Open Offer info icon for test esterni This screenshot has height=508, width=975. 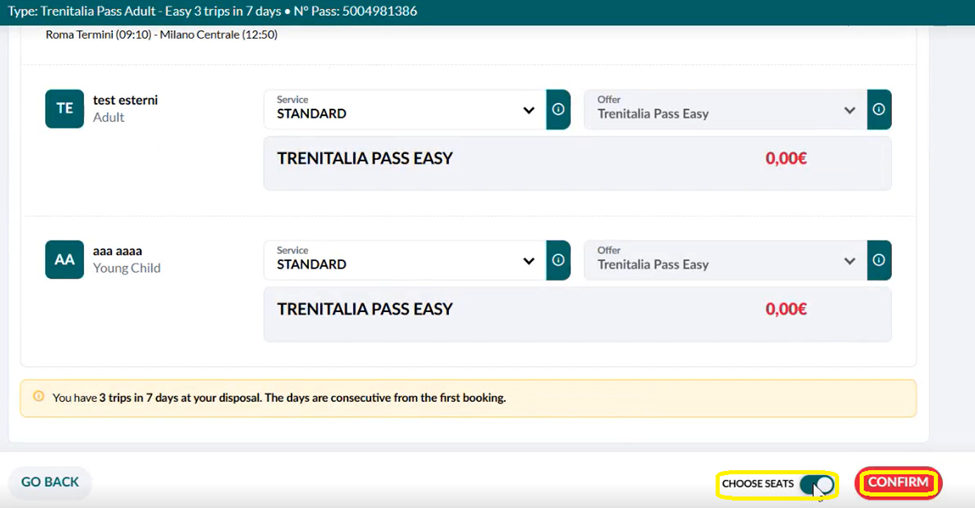tap(879, 109)
